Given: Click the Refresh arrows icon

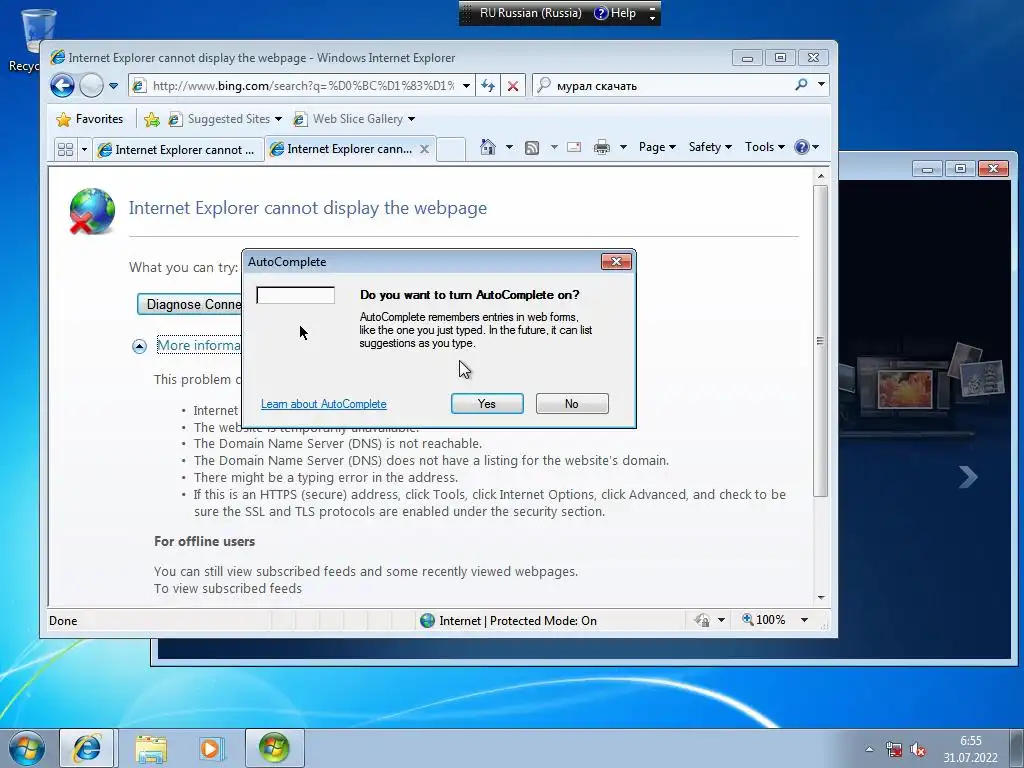Looking at the screenshot, I should (x=488, y=86).
